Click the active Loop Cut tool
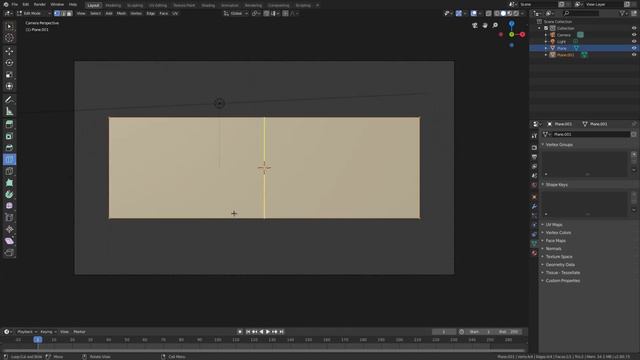This screenshot has height=360, width=640. [9, 160]
